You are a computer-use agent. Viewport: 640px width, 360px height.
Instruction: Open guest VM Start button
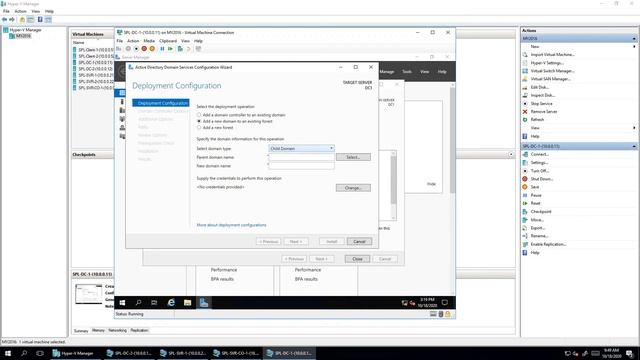pyautogui.click(x=122, y=302)
